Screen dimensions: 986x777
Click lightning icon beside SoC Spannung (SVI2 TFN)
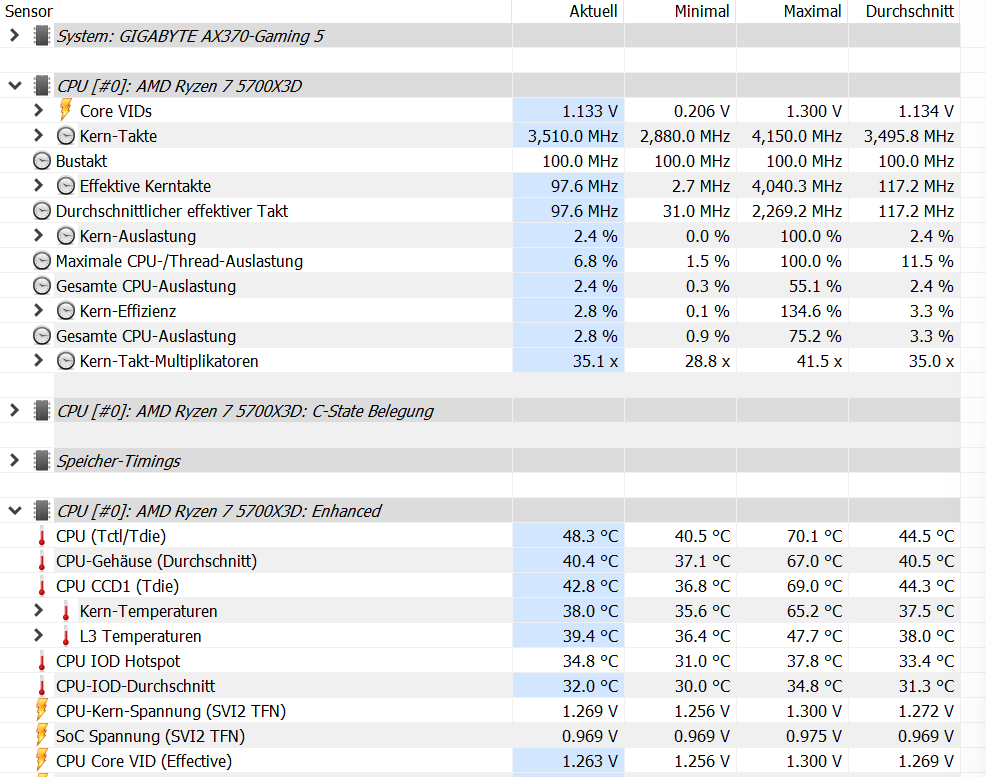point(42,736)
